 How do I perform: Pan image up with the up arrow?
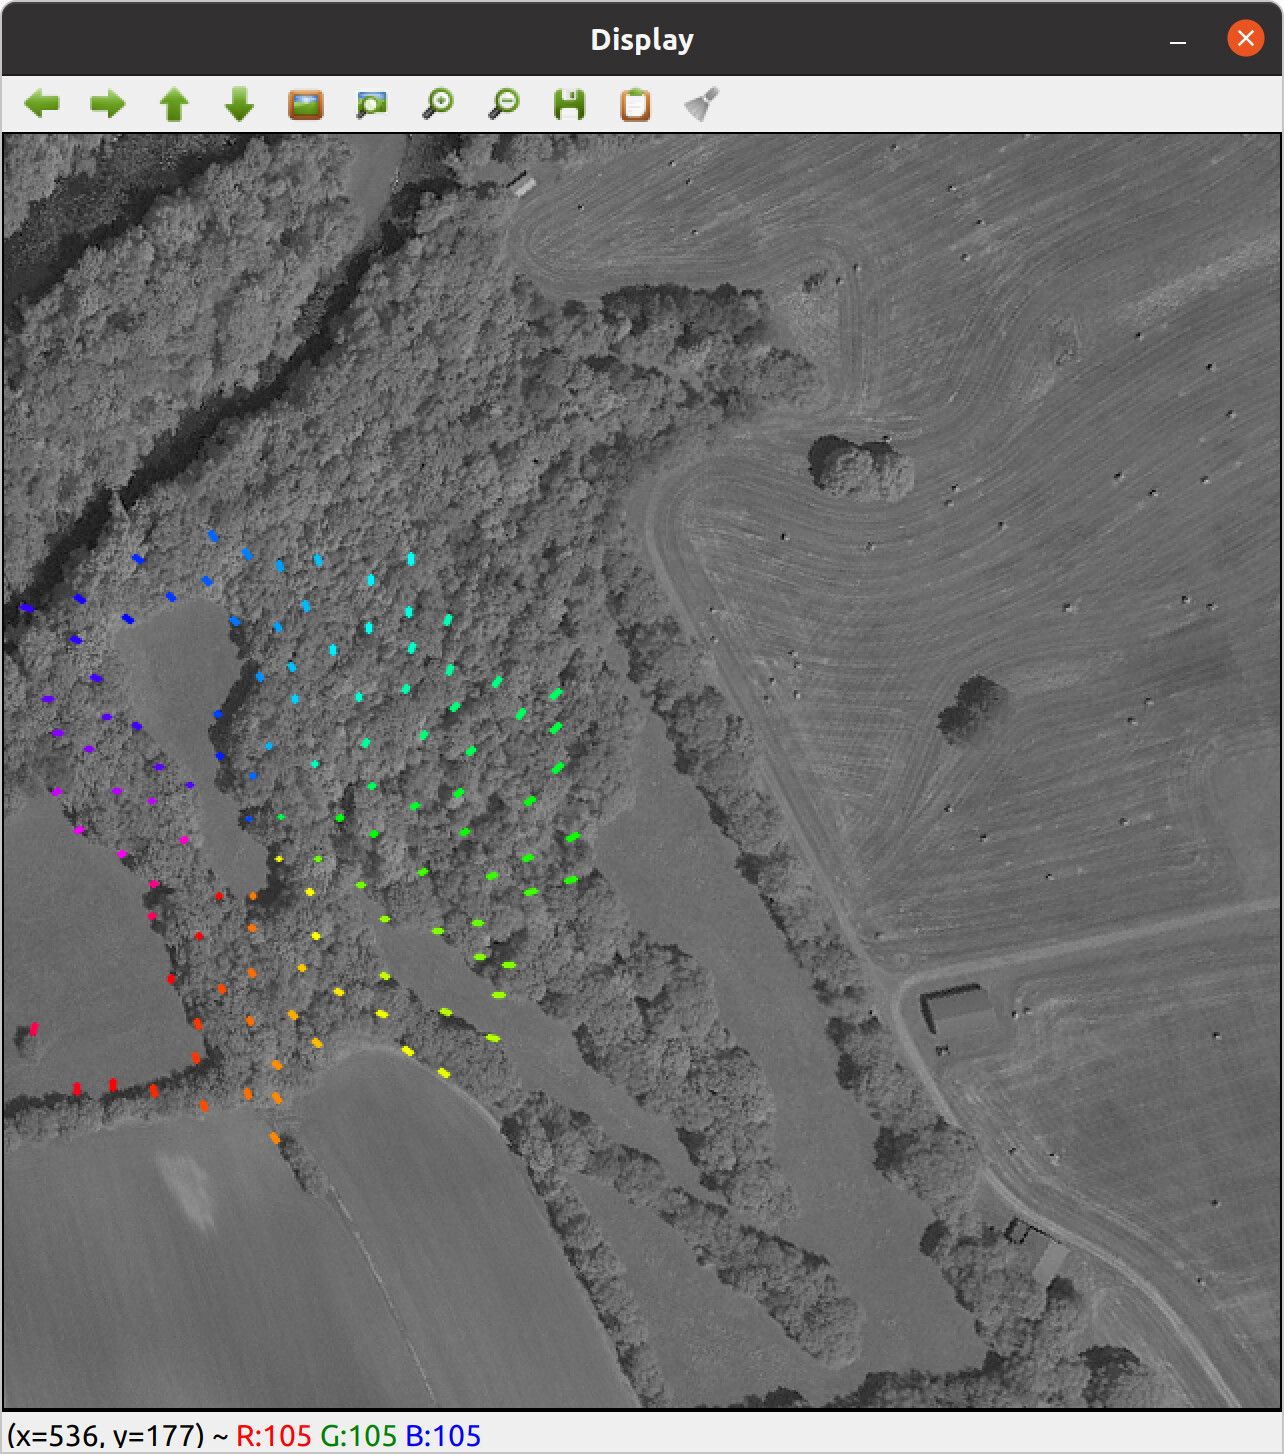pos(174,104)
